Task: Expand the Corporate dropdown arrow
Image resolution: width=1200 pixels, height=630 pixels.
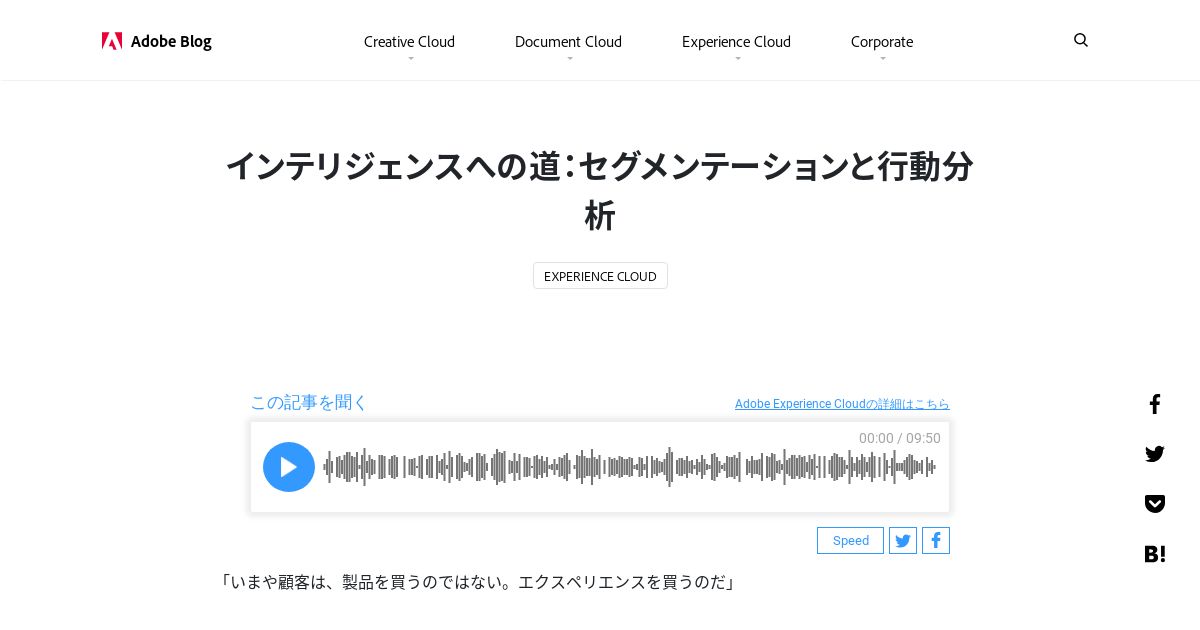Action: [x=883, y=59]
